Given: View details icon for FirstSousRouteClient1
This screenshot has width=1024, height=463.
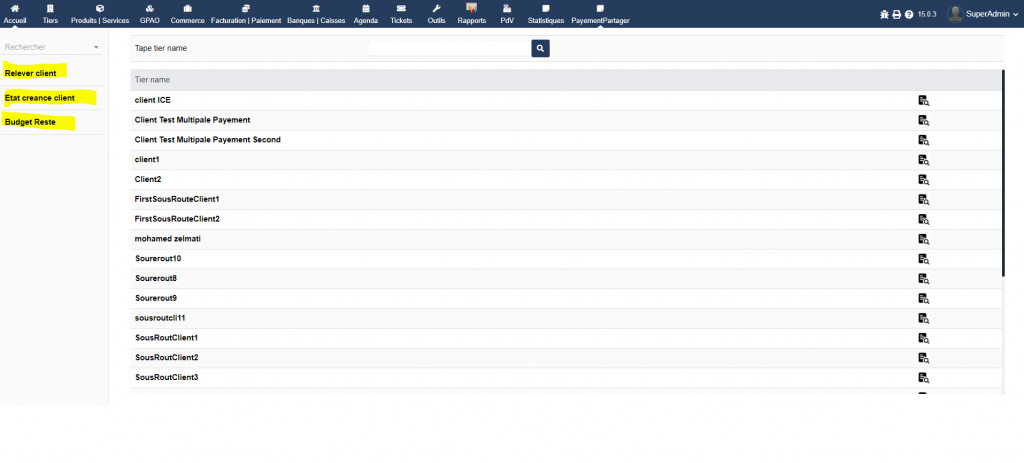Looking at the screenshot, I should [x=923, y=199].
